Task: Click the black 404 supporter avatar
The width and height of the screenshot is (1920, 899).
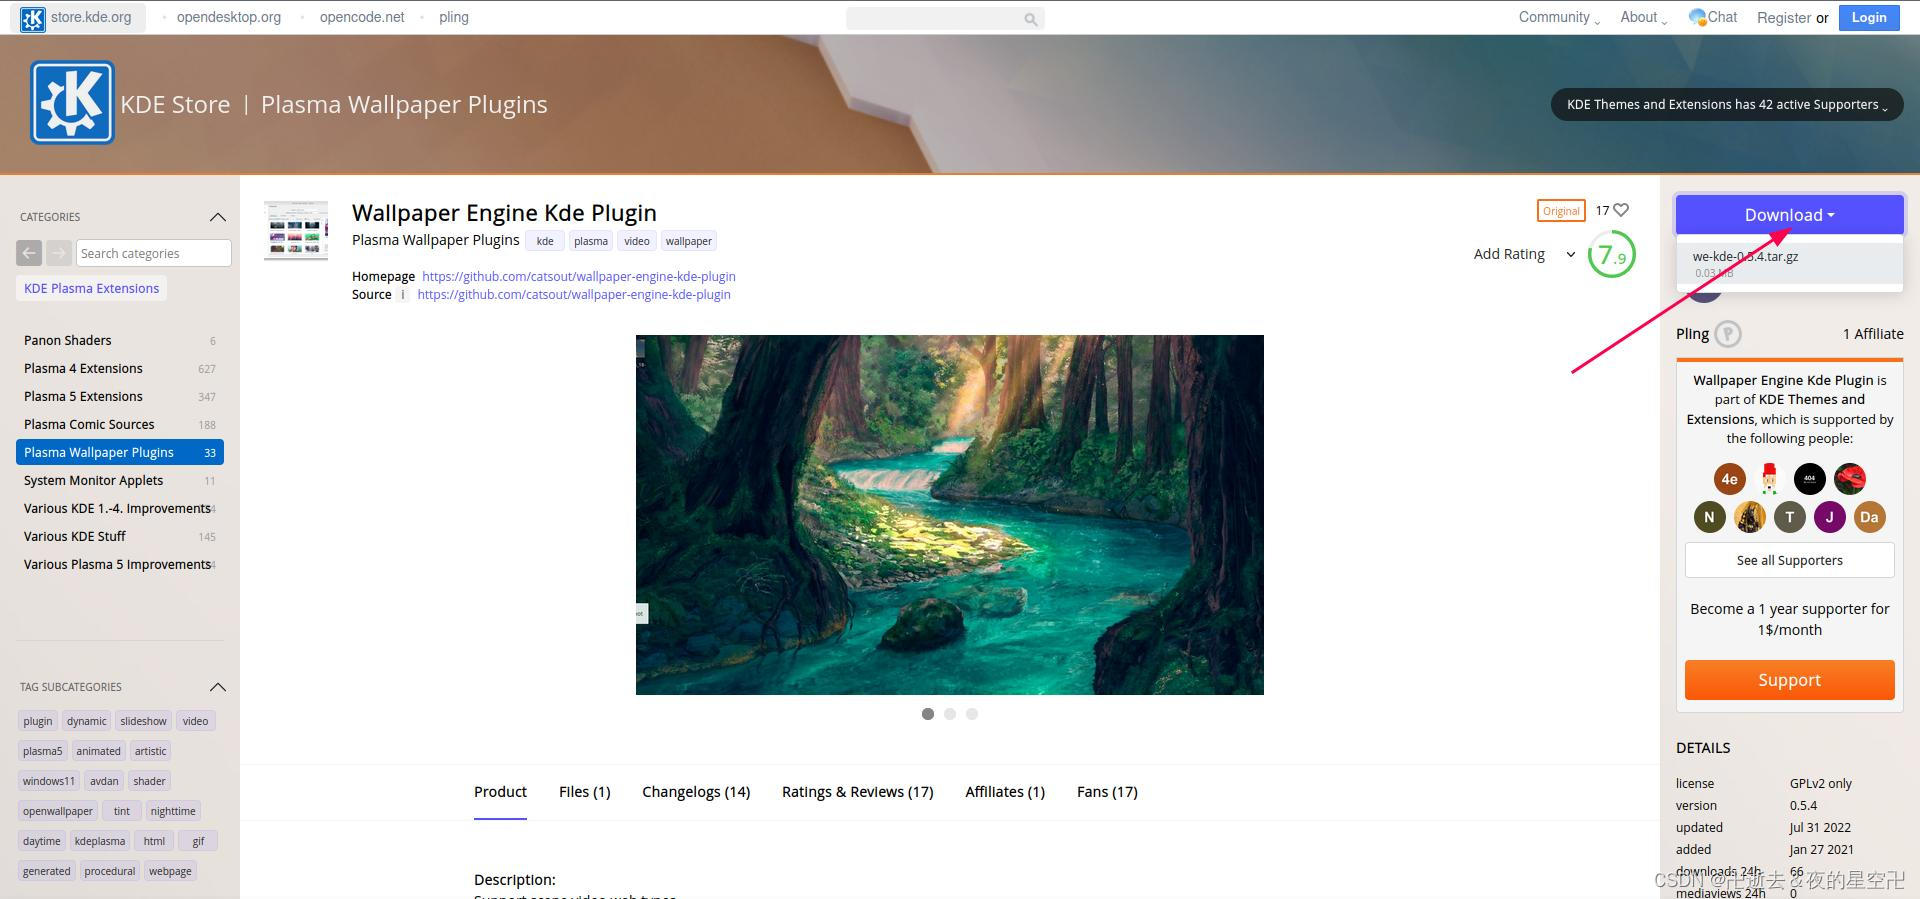Action: coord(1809,479)
